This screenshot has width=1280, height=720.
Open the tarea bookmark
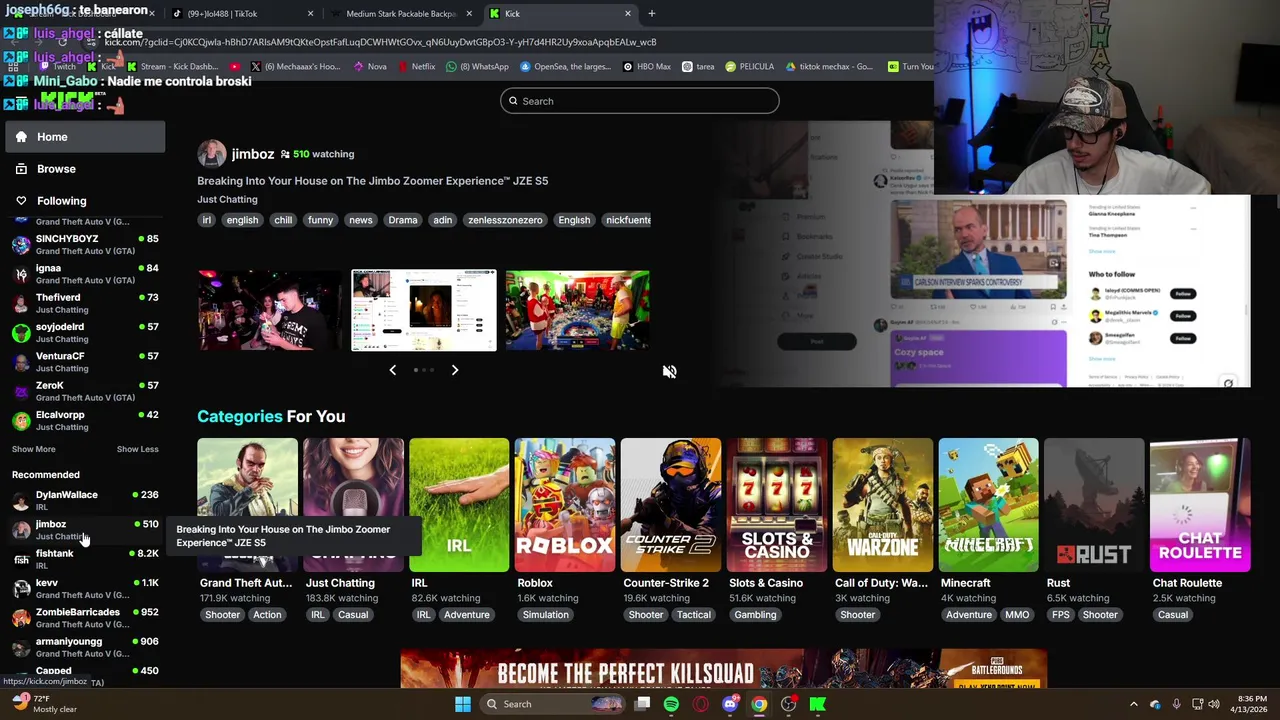698,67
